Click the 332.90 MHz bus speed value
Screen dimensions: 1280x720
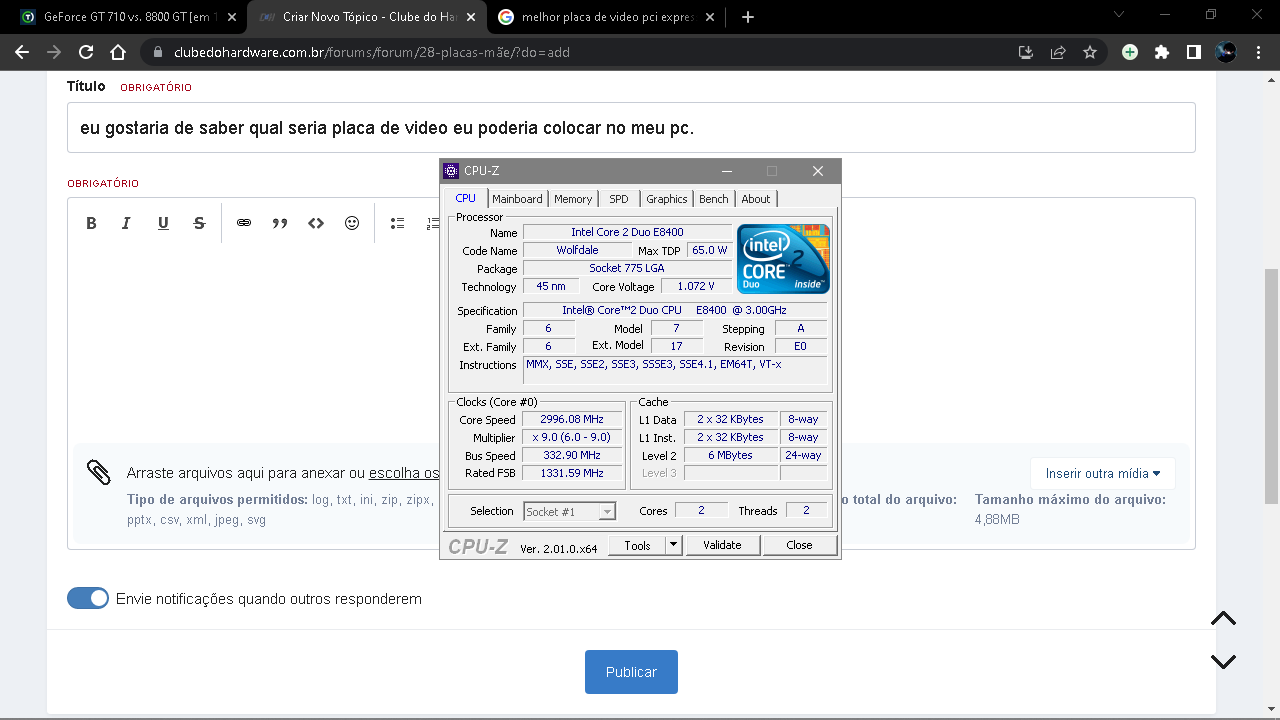572,455
